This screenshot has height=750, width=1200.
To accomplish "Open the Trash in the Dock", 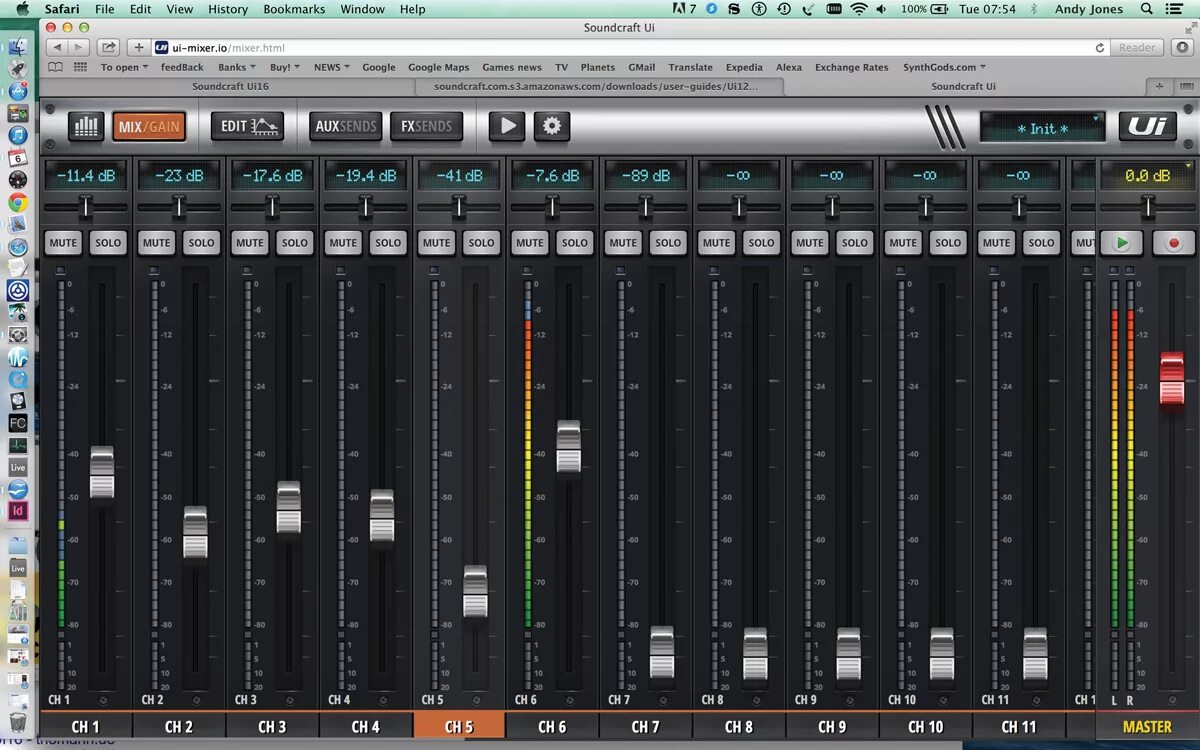I will coord(18,722).
